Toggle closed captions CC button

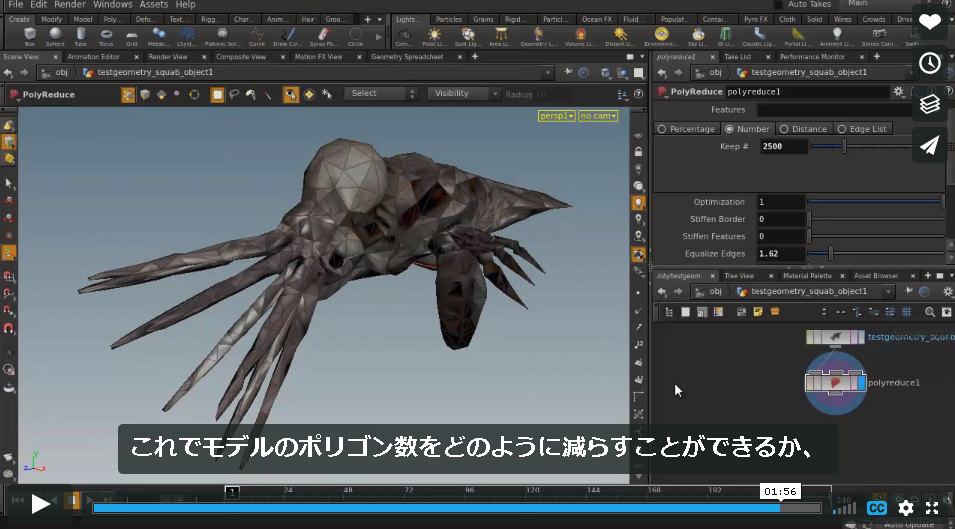click(877, 508)
